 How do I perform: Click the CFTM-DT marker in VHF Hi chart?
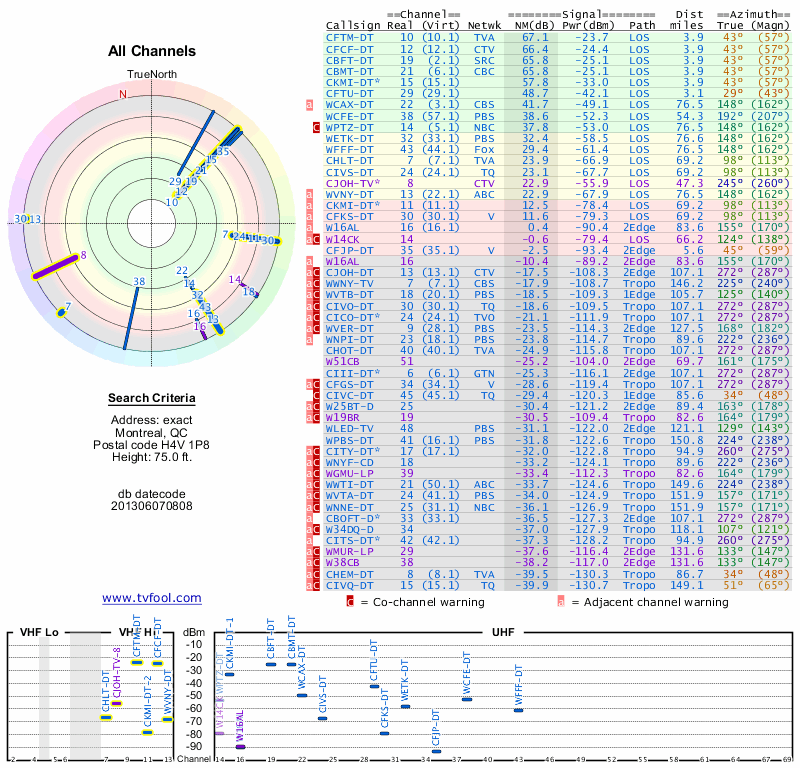pos(137,663)
